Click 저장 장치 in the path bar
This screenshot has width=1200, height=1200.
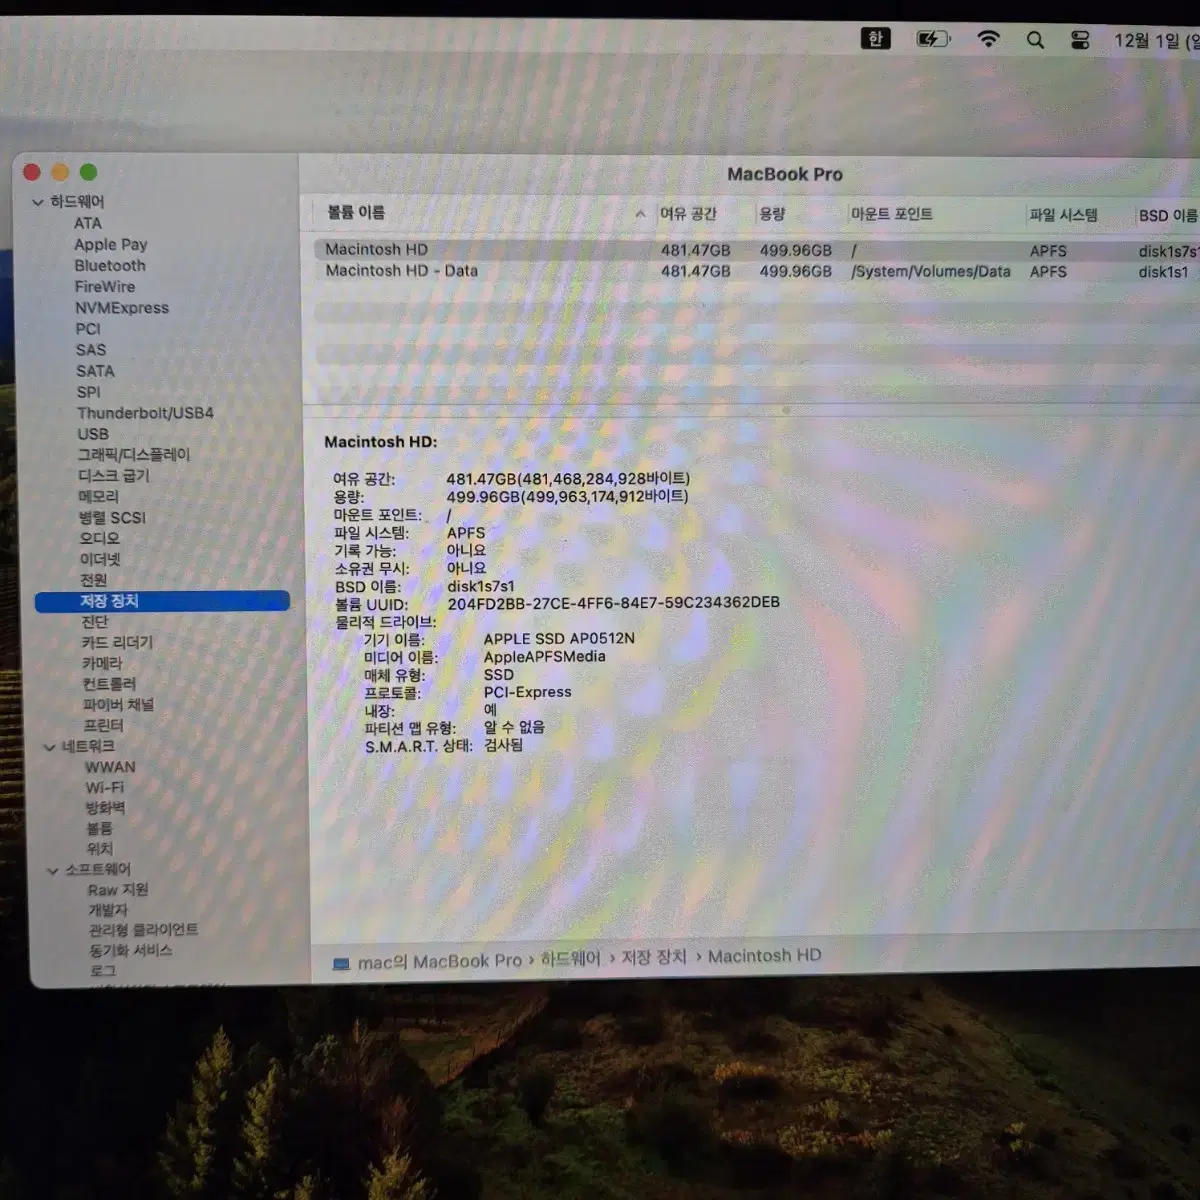(x=654, y=957)
